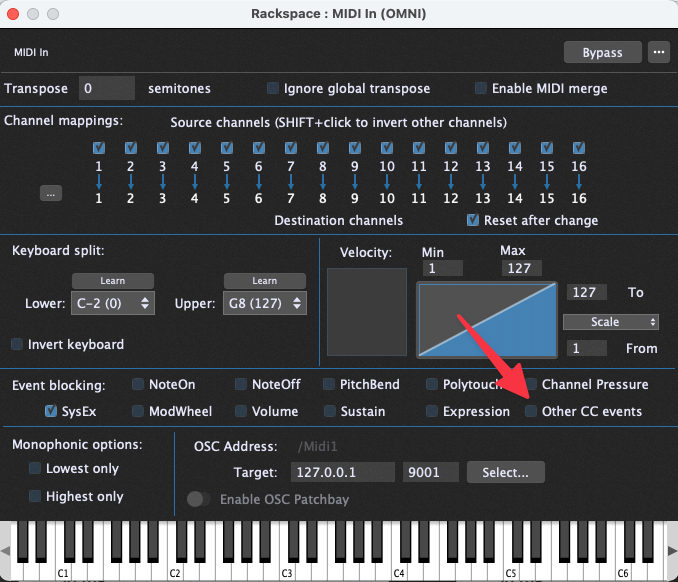Enable Ignore global transpose
The height and width of the screenshot is (582, 678).
tap(273, 88)
